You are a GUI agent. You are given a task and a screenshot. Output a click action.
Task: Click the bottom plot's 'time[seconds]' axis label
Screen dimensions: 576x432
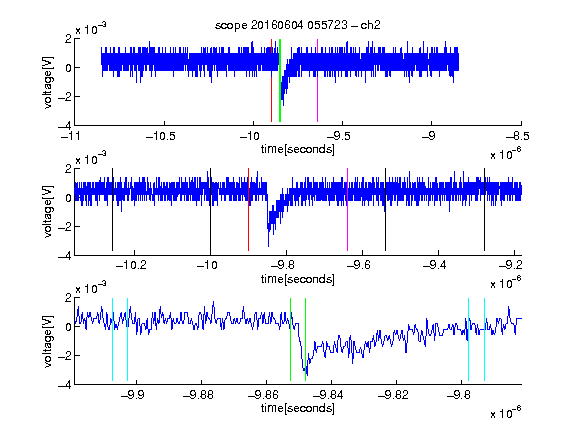[x=298, y=408]
